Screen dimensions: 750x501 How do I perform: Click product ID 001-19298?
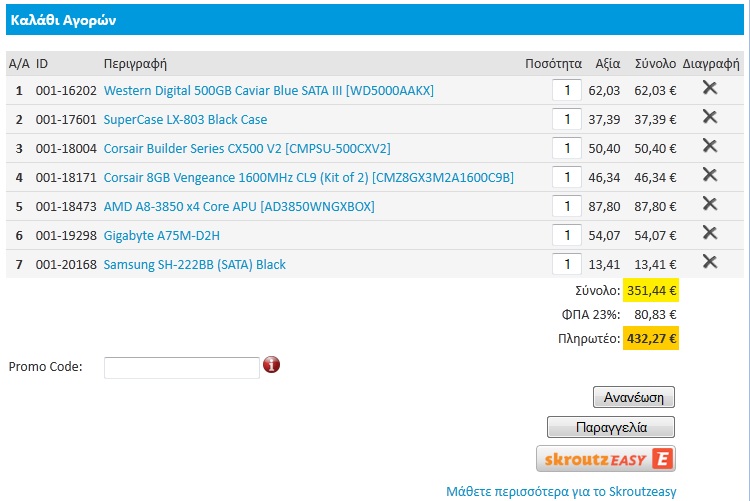(x=66, y=235)
